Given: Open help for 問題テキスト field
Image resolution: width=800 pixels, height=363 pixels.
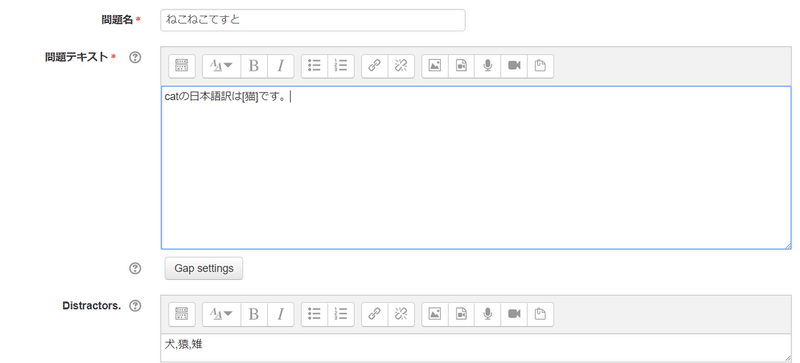Looking at the screenshot, I should (x=135, y=57).
